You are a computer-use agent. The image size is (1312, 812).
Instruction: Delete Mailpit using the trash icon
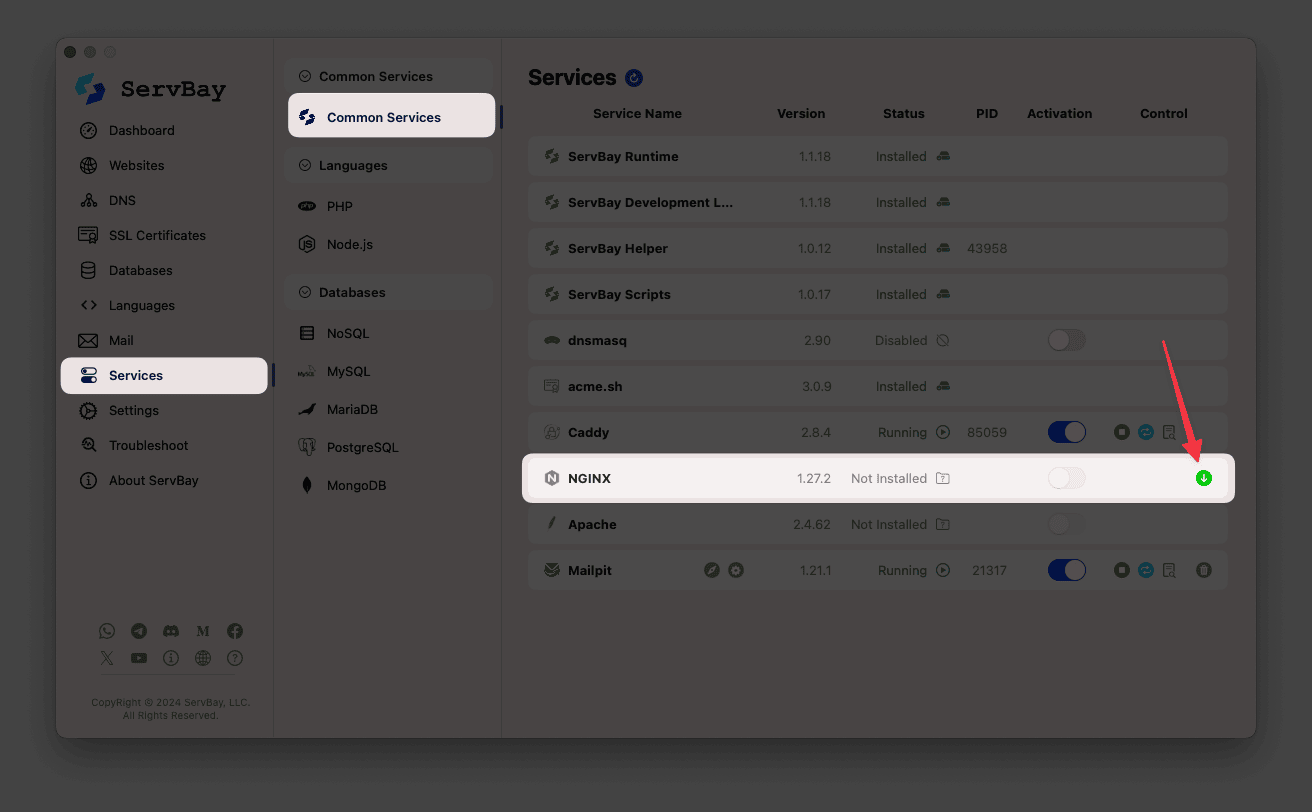coord(1204,570)
